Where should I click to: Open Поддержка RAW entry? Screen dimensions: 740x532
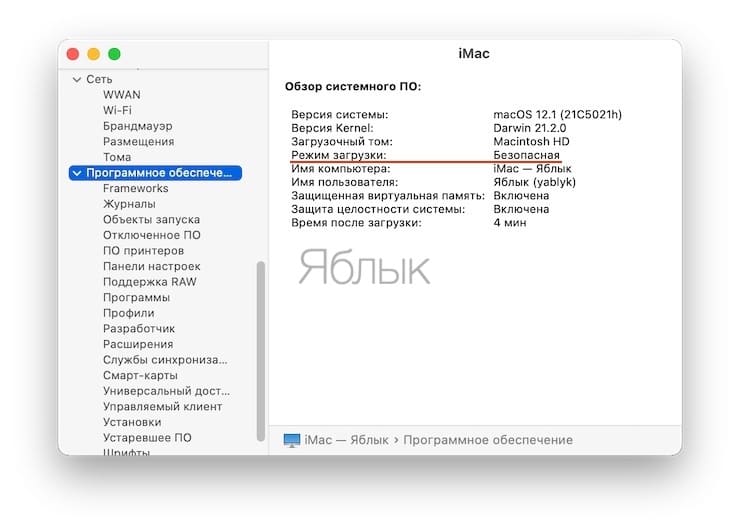pos(150,282)
